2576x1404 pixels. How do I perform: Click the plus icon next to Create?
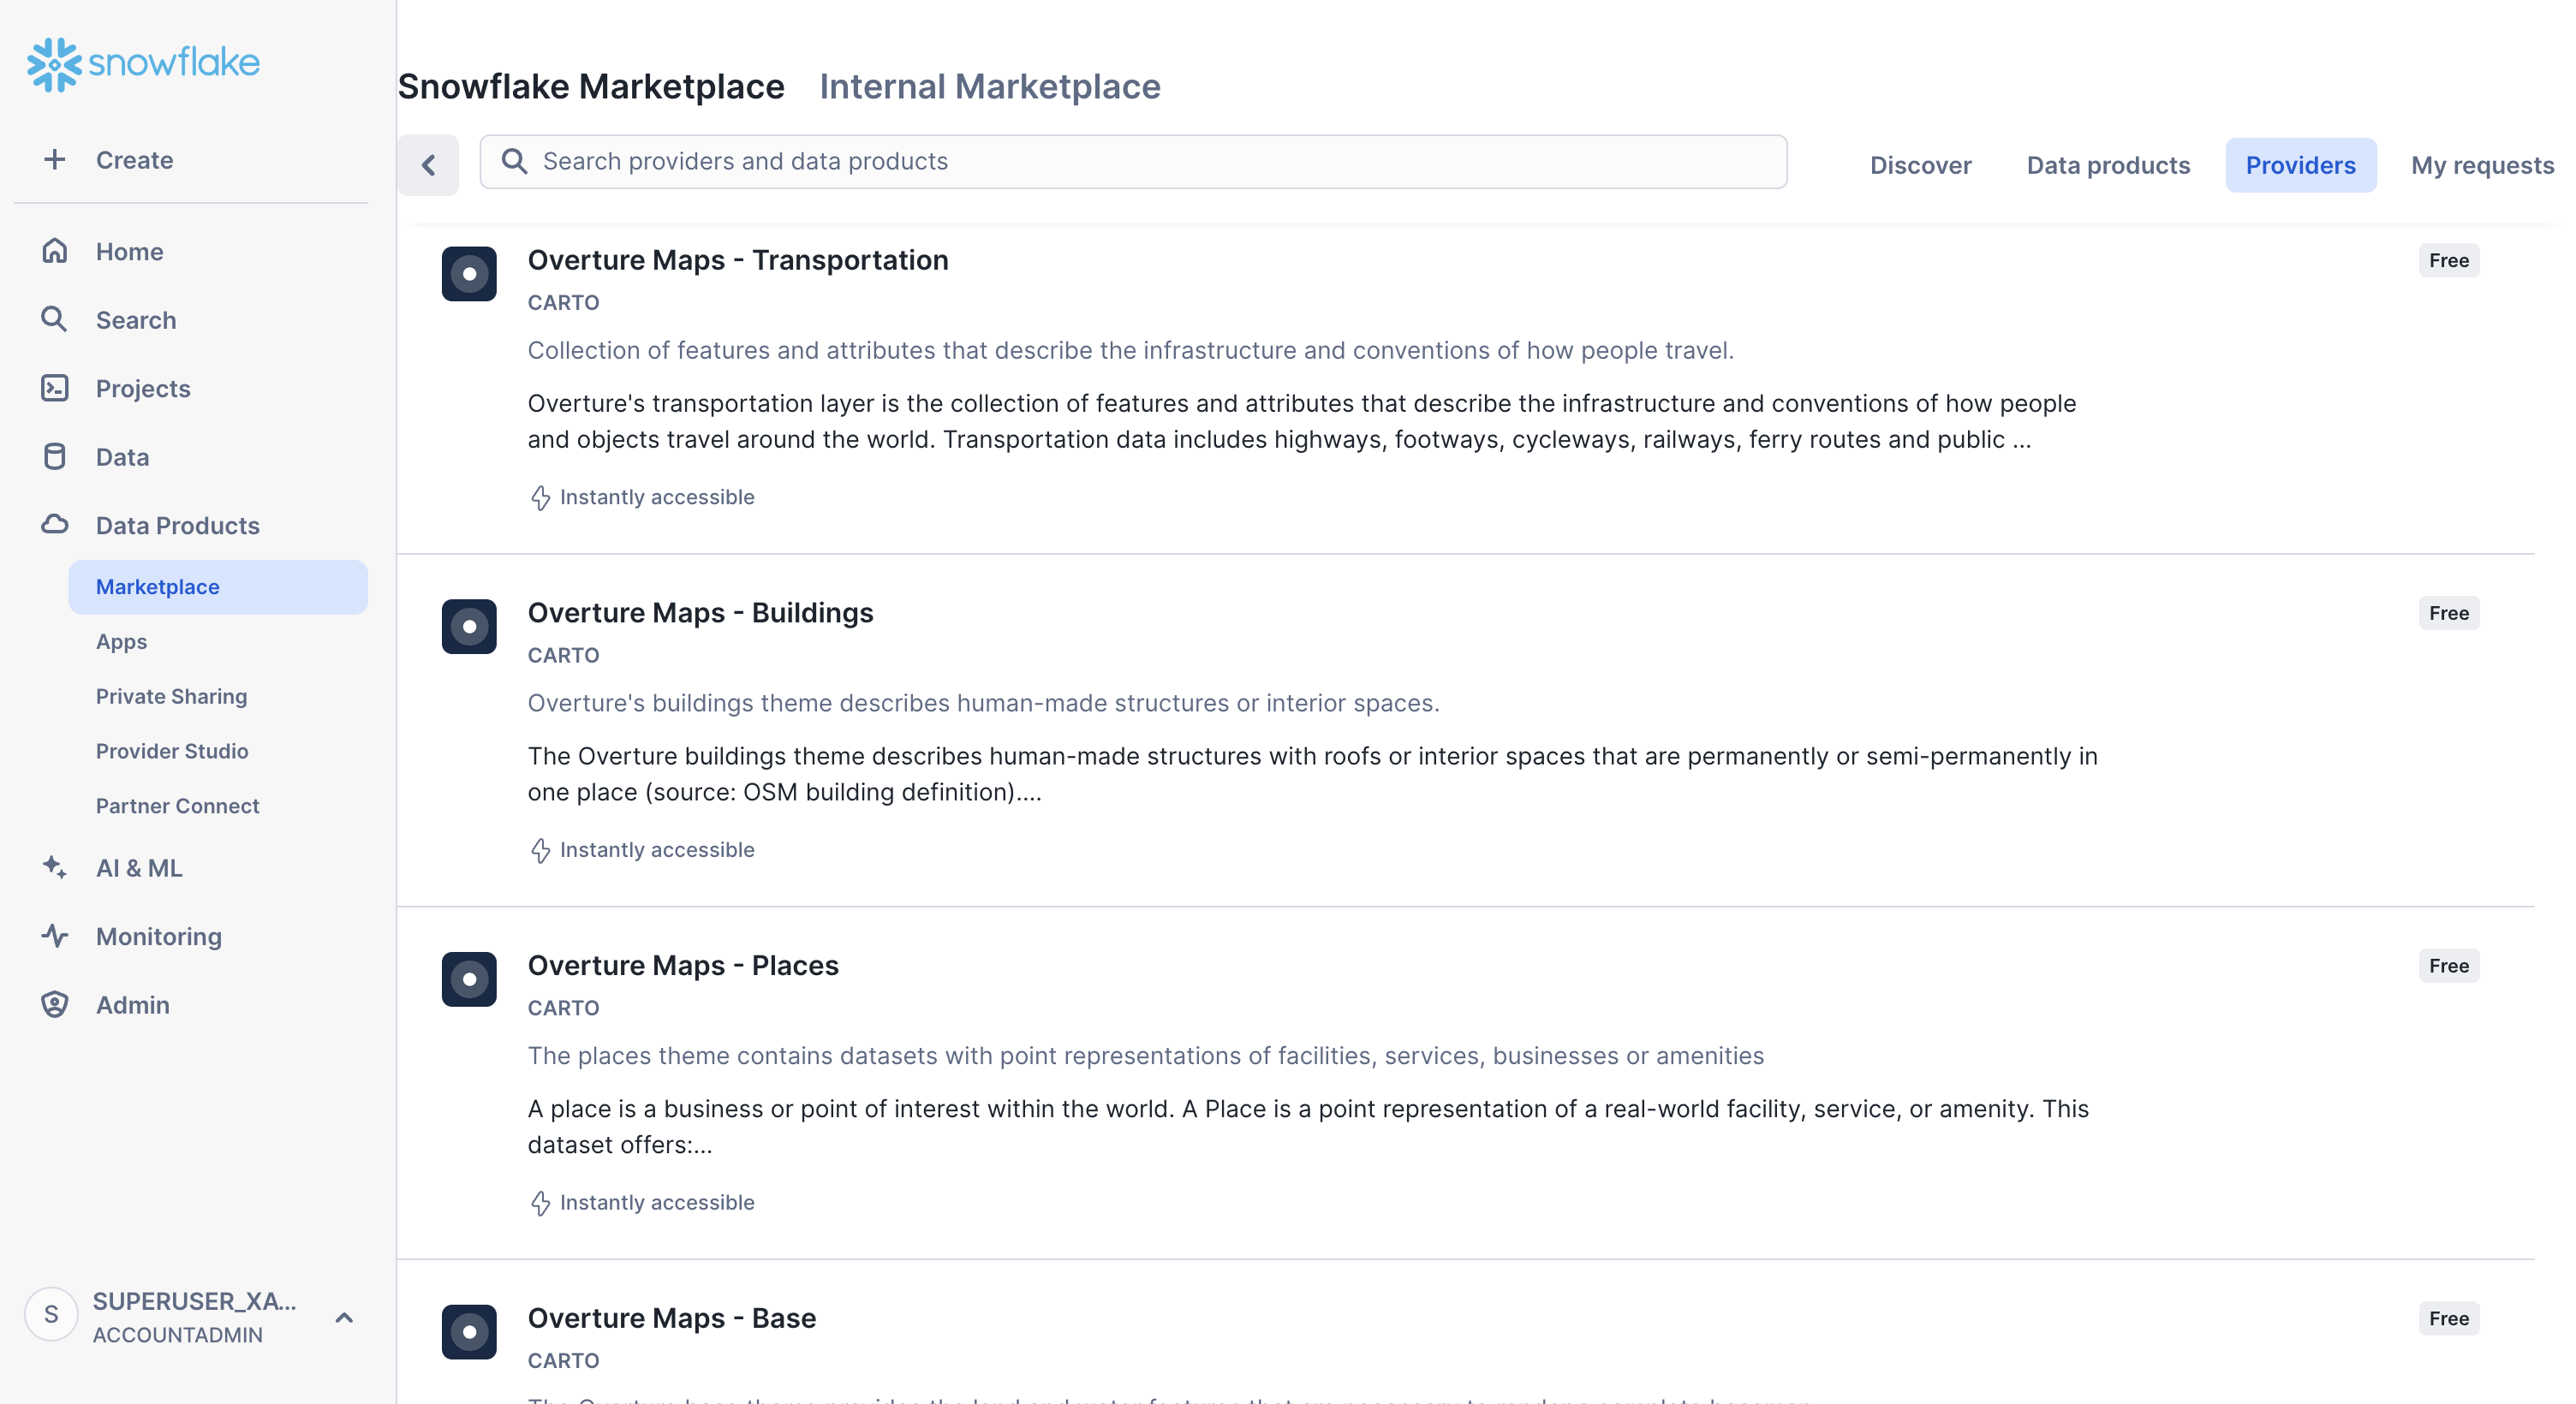tap(55, 159)
